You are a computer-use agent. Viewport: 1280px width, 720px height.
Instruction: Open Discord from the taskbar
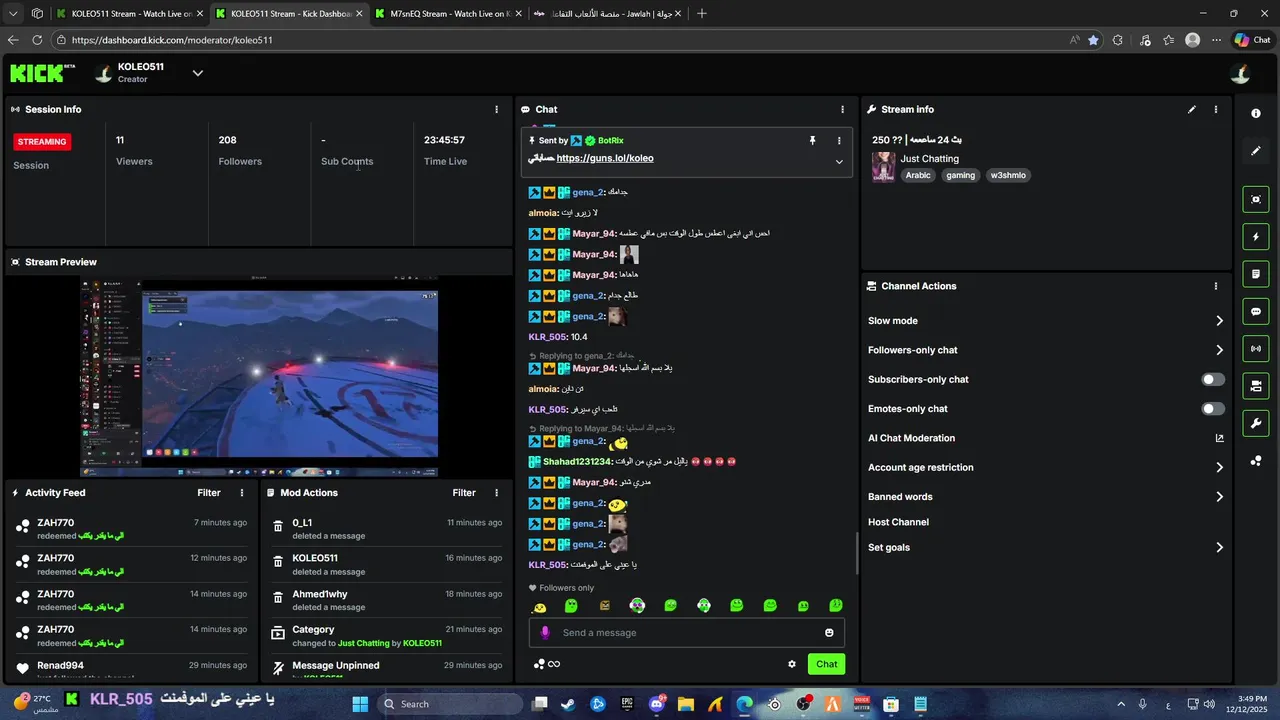point(656,704)
